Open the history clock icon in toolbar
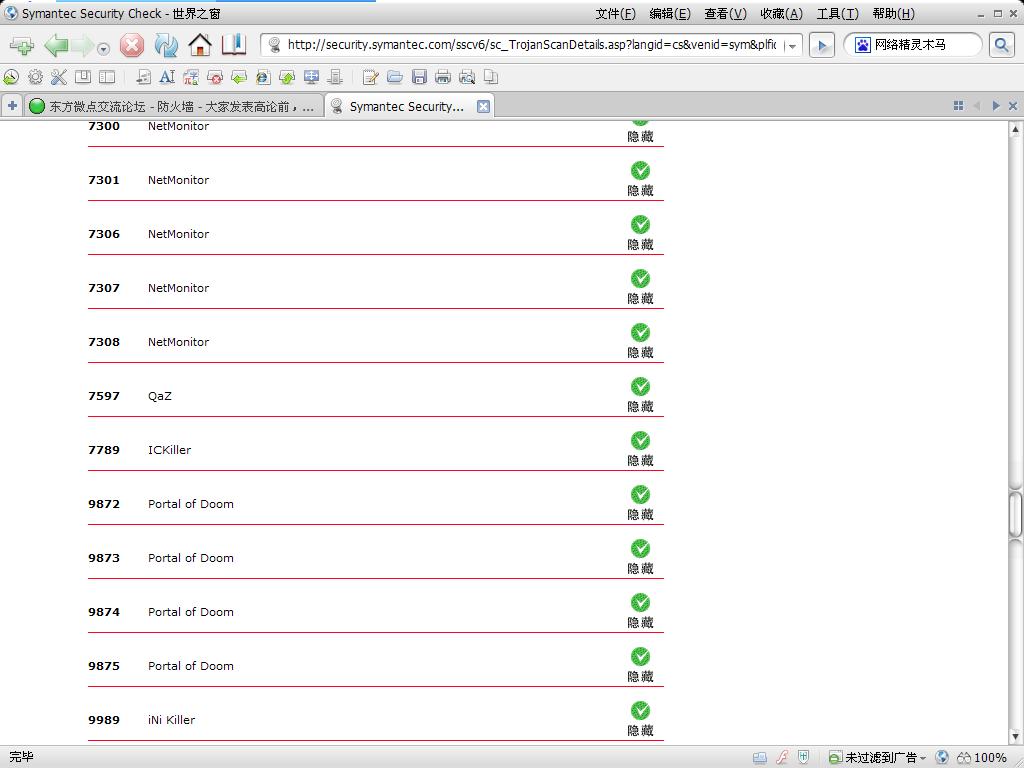The width and height of the screenshot is (1024, 768). (x=11, y=77)
